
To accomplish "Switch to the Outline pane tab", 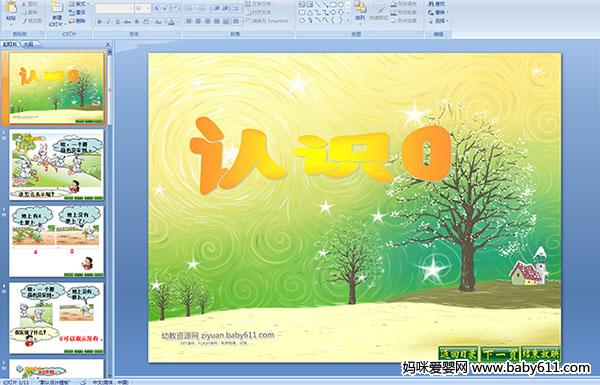I will [29, 44].
